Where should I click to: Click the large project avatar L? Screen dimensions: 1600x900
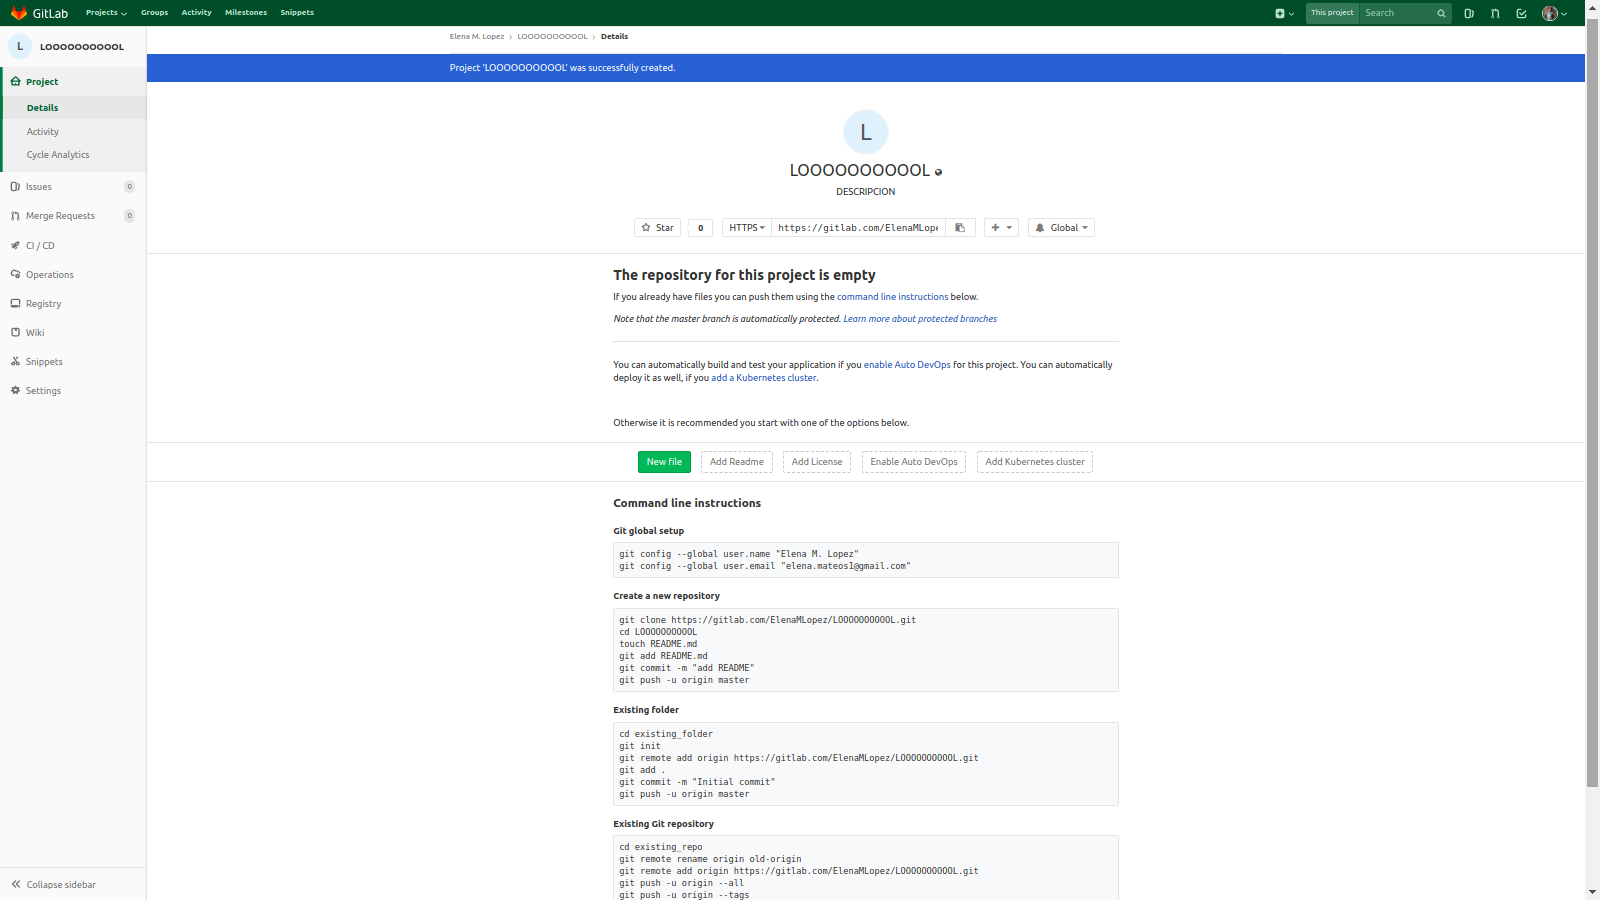pyautogui.click(x=866, y=132)
